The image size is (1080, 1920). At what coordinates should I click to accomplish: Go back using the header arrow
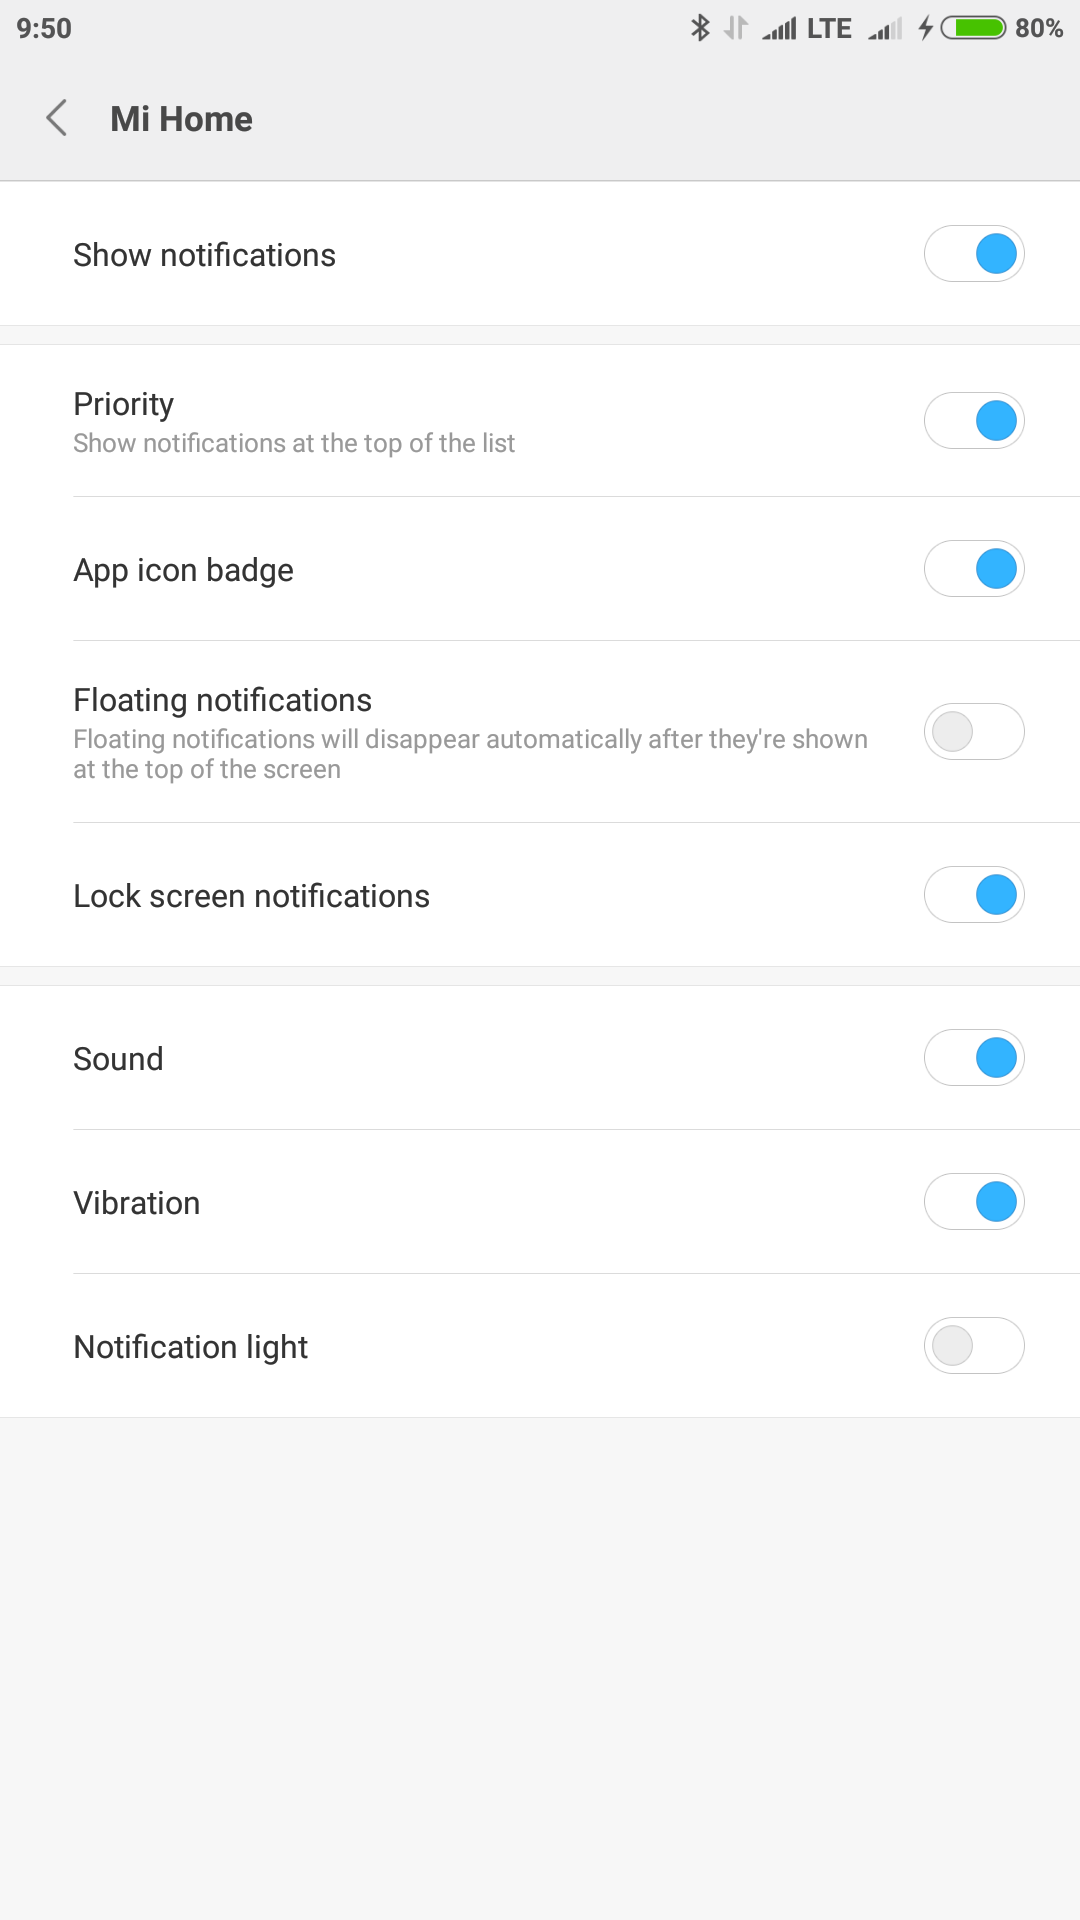[x=57, y=118]
